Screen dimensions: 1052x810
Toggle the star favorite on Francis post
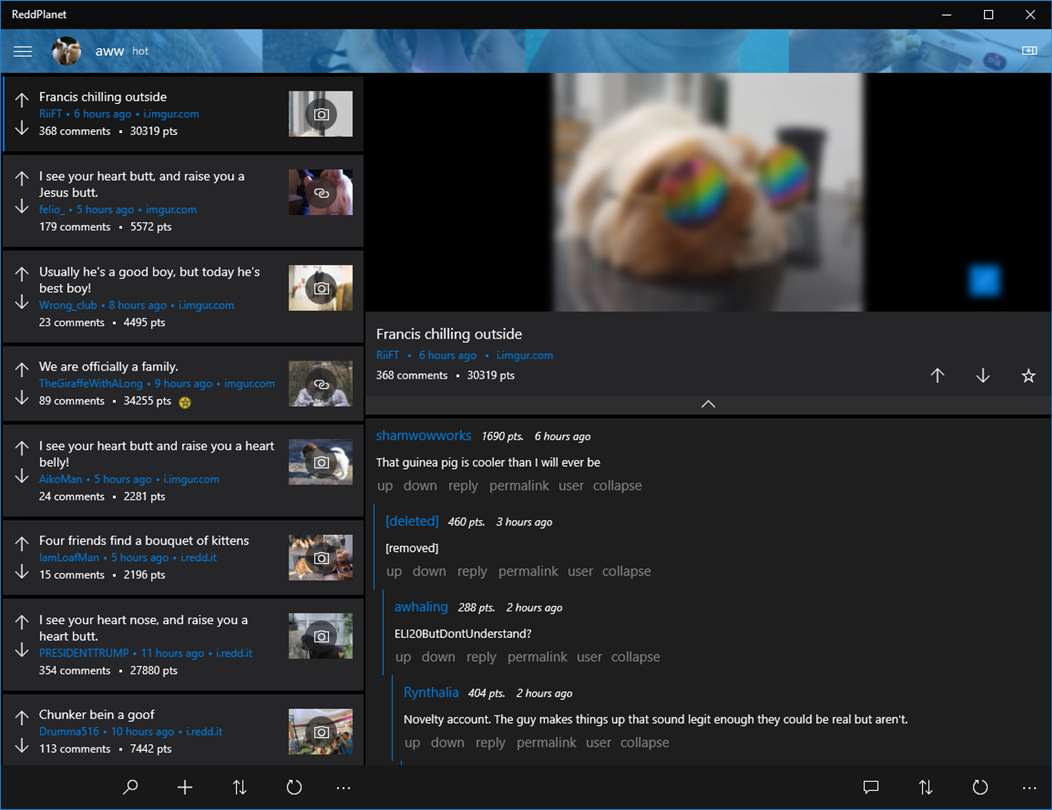(x=1028, y=376)
